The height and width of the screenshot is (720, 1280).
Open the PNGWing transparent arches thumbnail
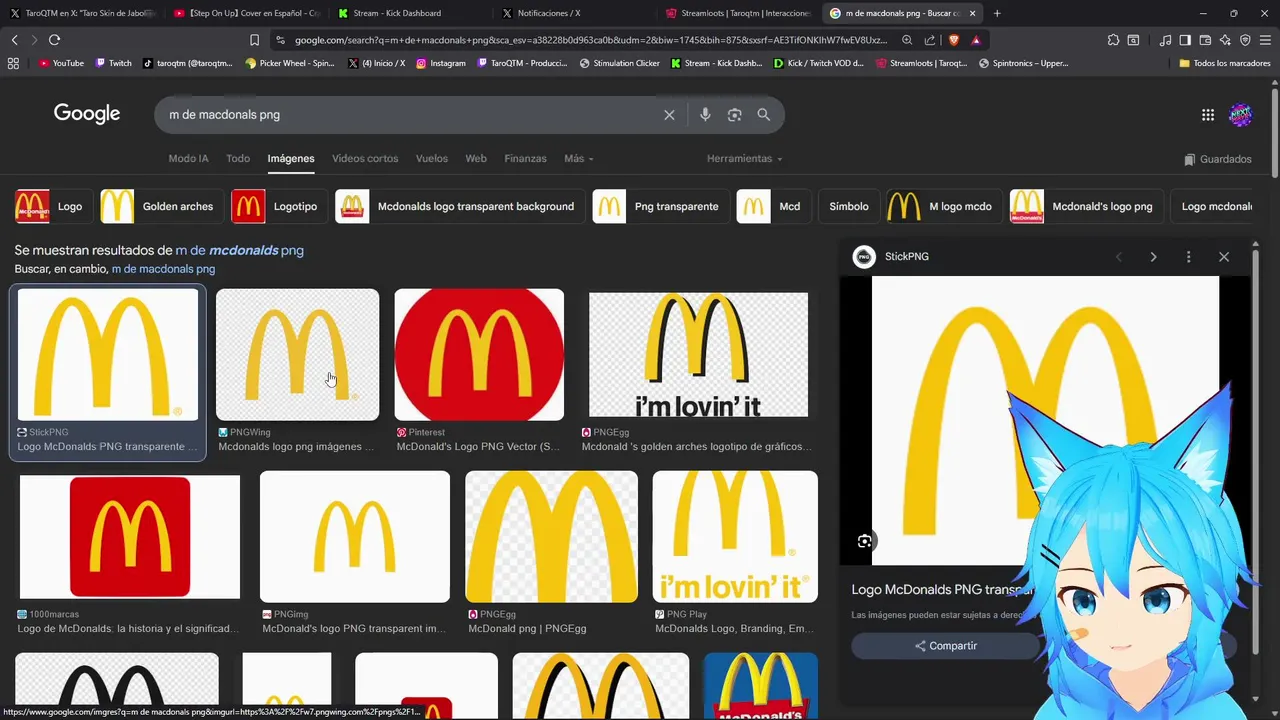[x=297, y=355]
